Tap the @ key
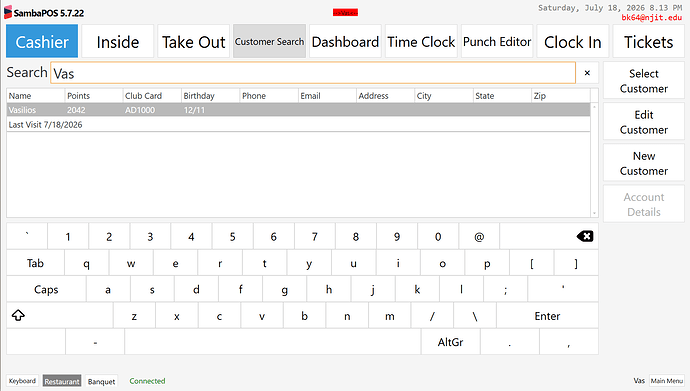 [479, 237]
